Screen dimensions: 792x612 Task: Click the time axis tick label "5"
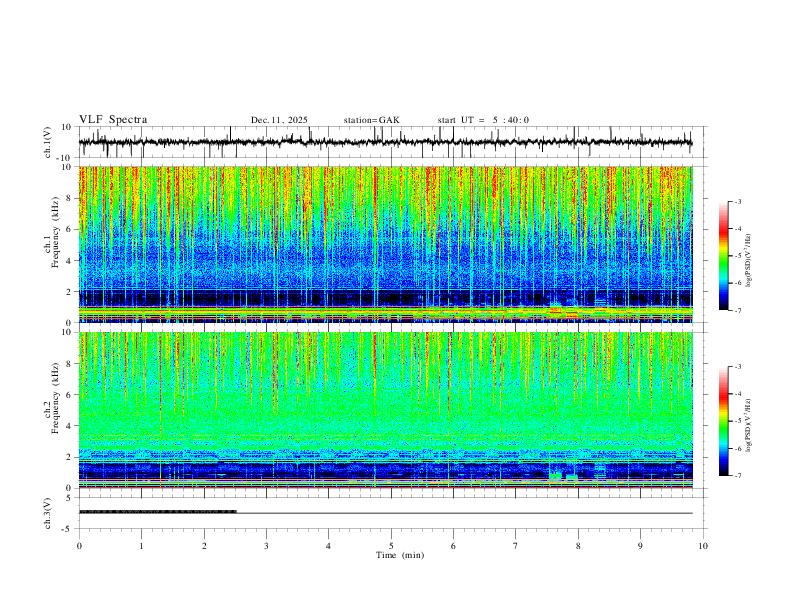391,546
